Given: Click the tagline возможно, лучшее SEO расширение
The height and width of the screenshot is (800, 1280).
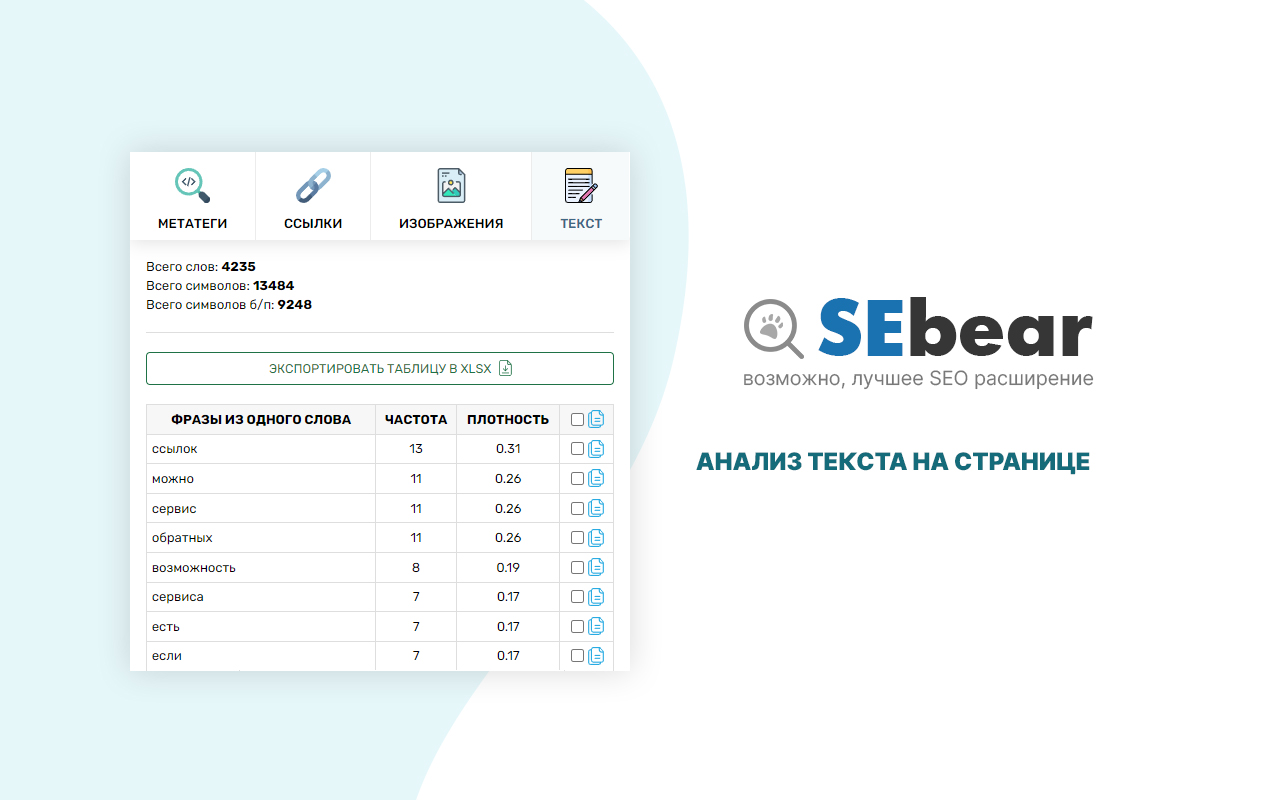Looking at the screenshot, I should (x=918, y=379).
